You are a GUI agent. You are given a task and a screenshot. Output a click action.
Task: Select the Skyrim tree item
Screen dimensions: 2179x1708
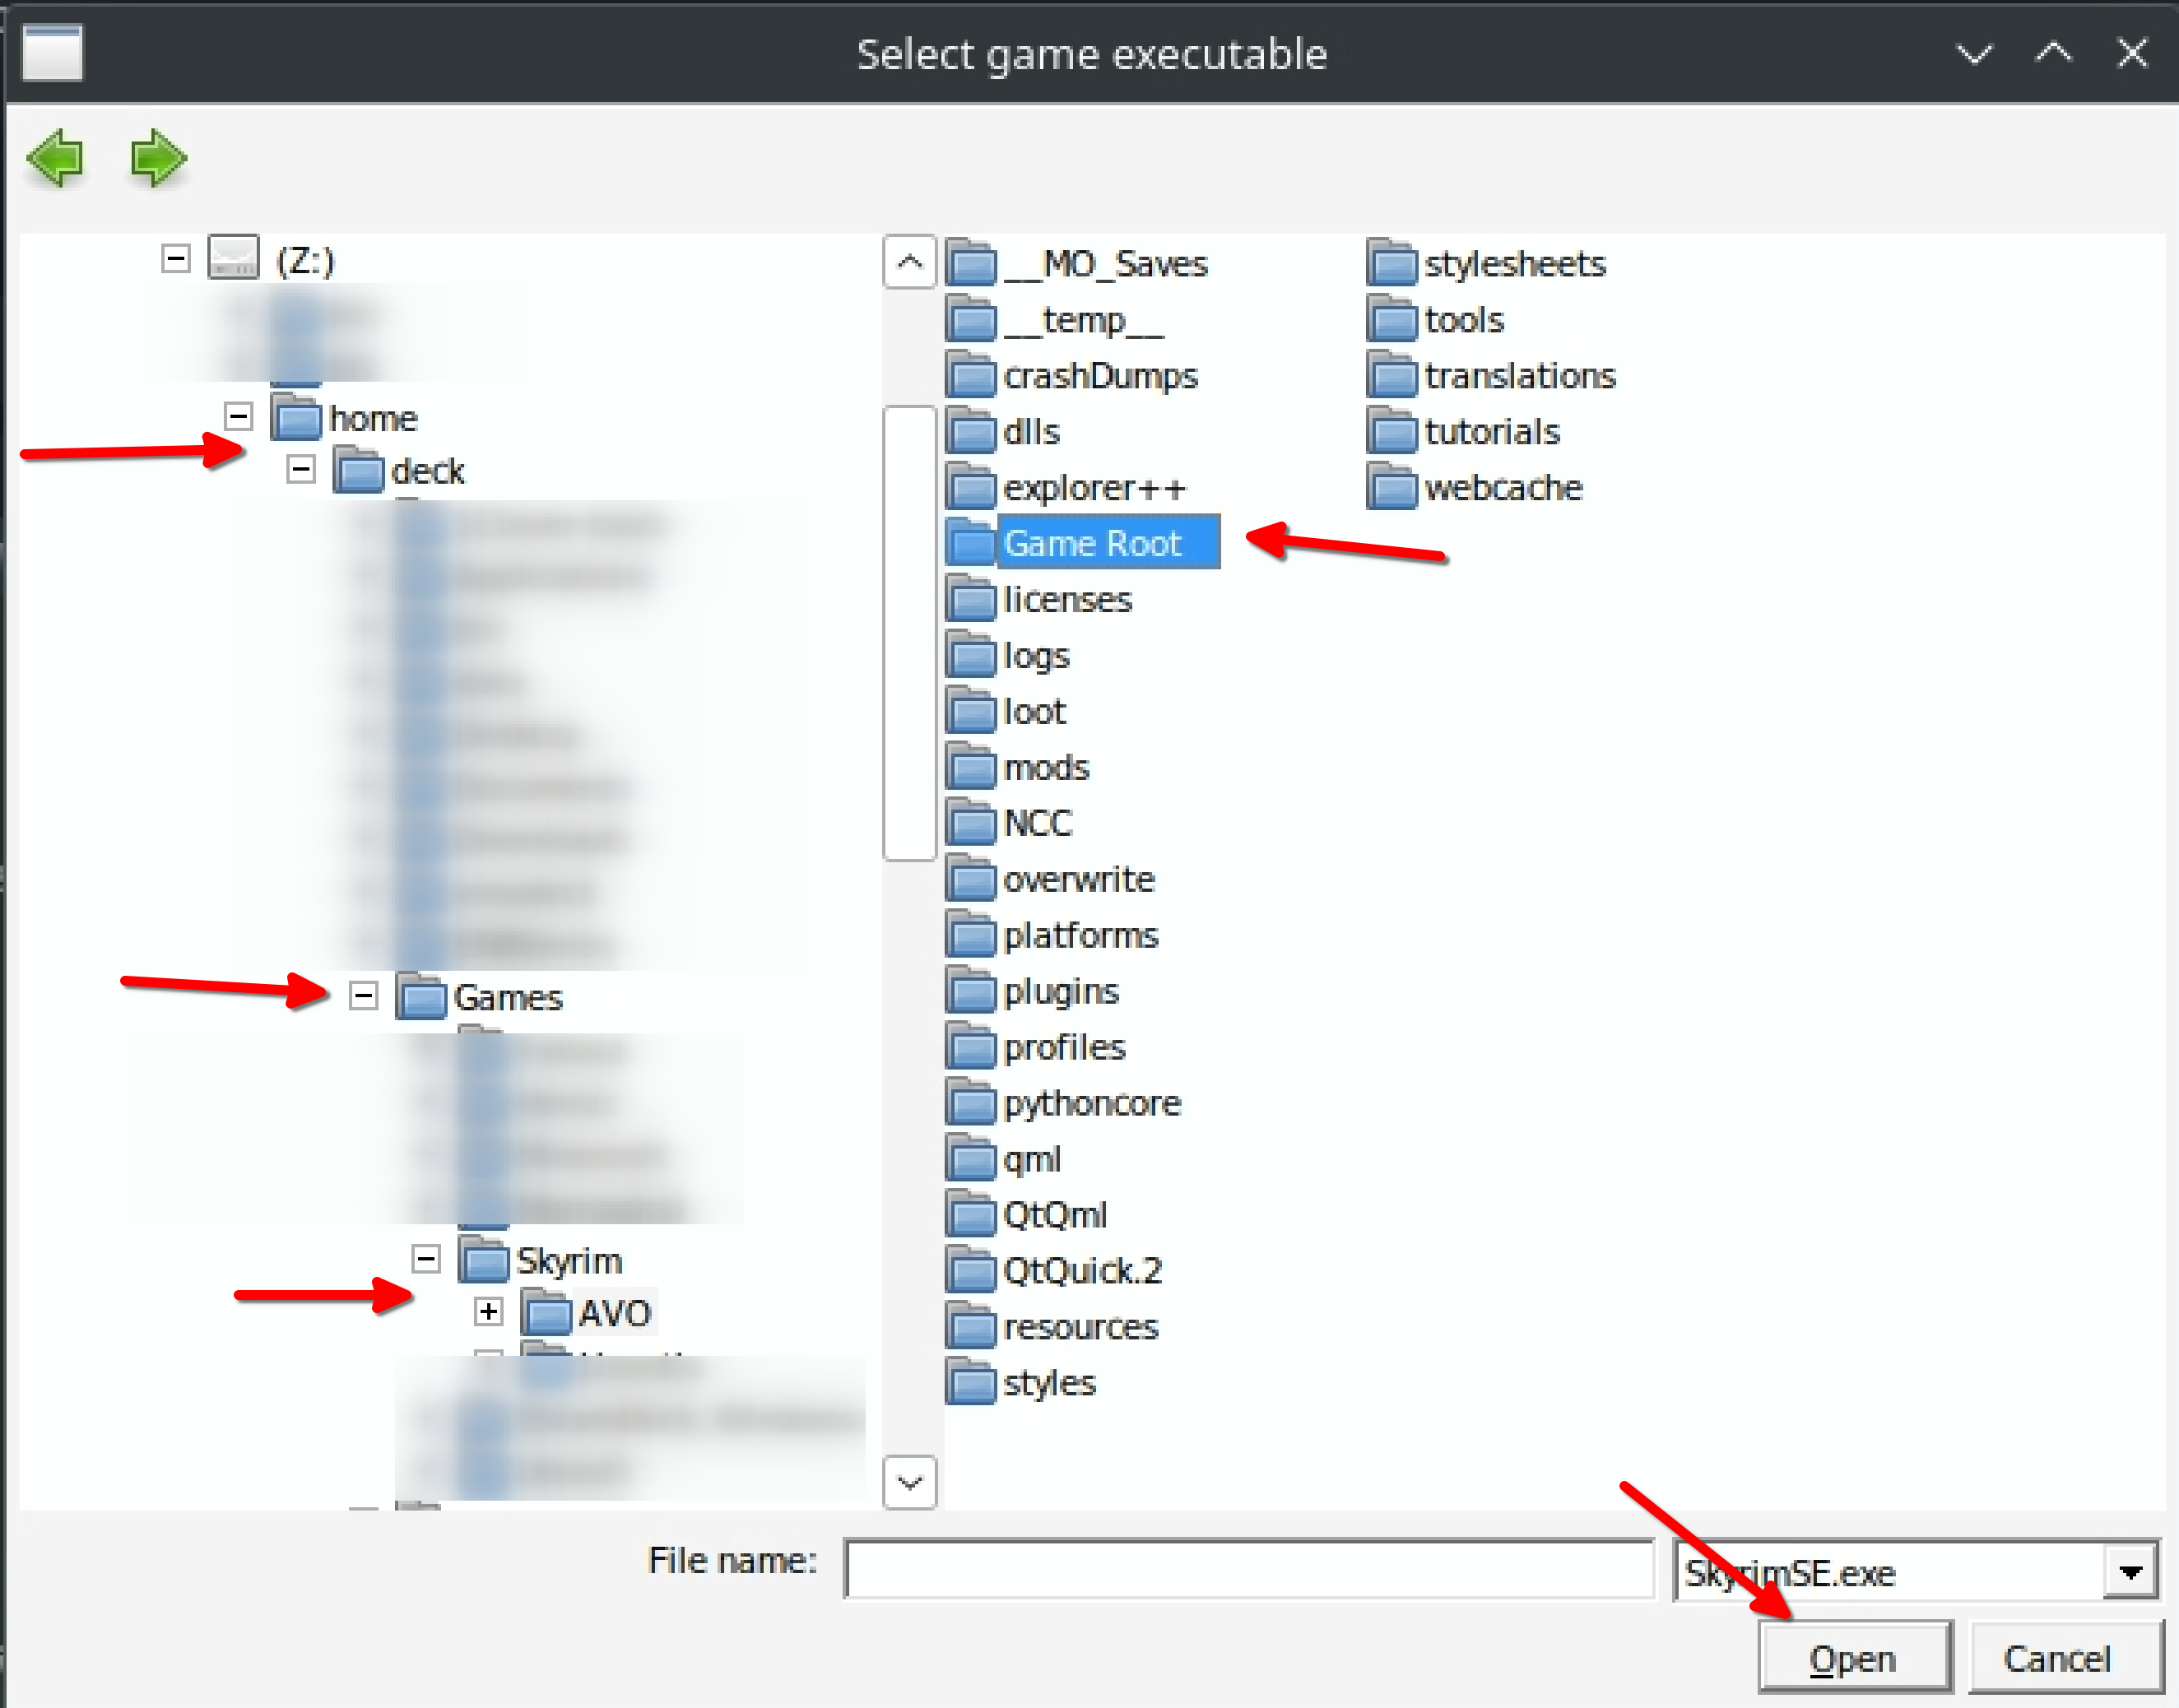click(568, 1261)
